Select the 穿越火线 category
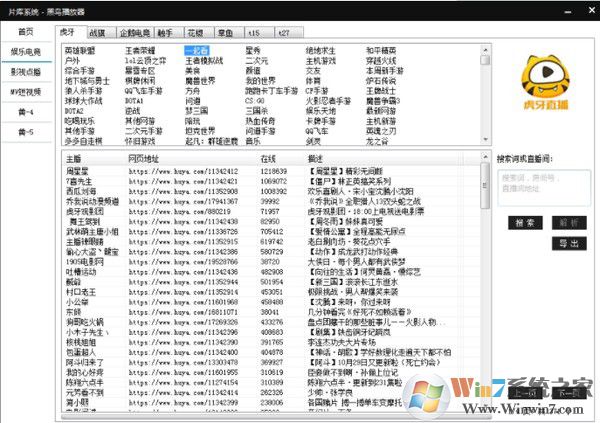The height and width of the screenshot is (423, 600). click(381, 60)
